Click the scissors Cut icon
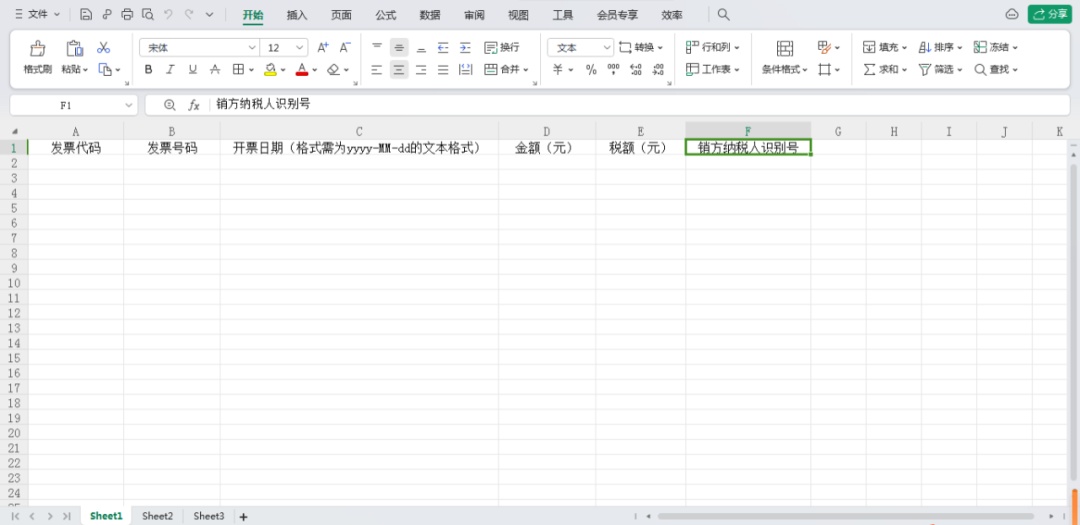The image size is (1080, 525). point(103,48)
